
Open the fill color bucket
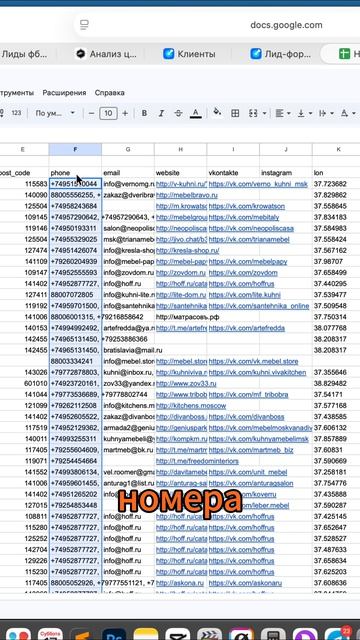click(217, 113)
